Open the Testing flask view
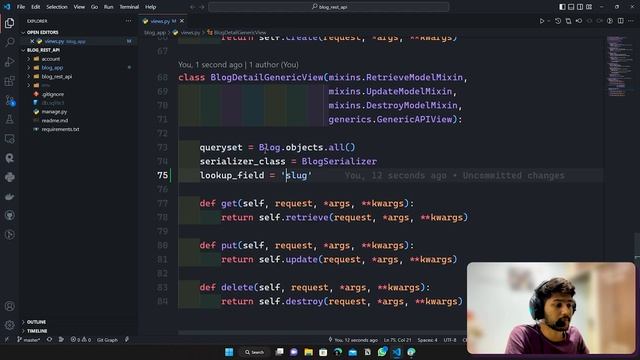 9,120
